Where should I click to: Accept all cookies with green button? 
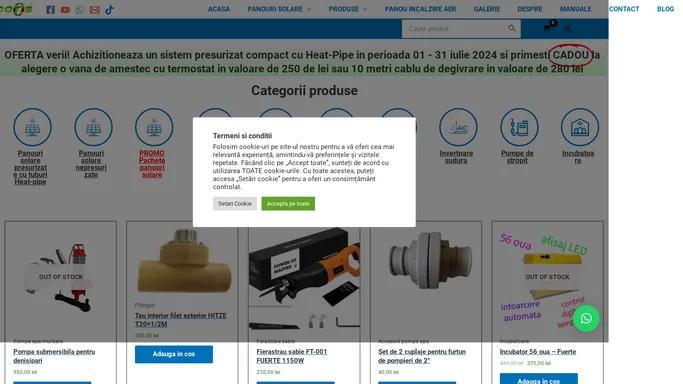tap(288, 204)
